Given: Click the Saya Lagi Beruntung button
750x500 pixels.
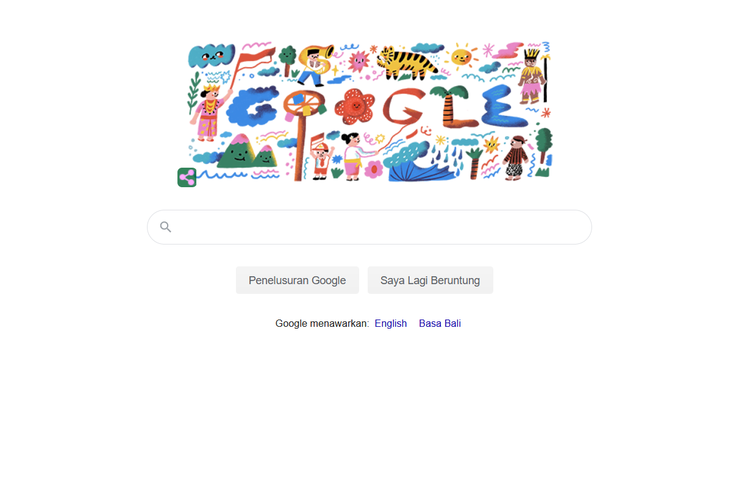Looking at the screenshot, I should [x=430, y=280].
